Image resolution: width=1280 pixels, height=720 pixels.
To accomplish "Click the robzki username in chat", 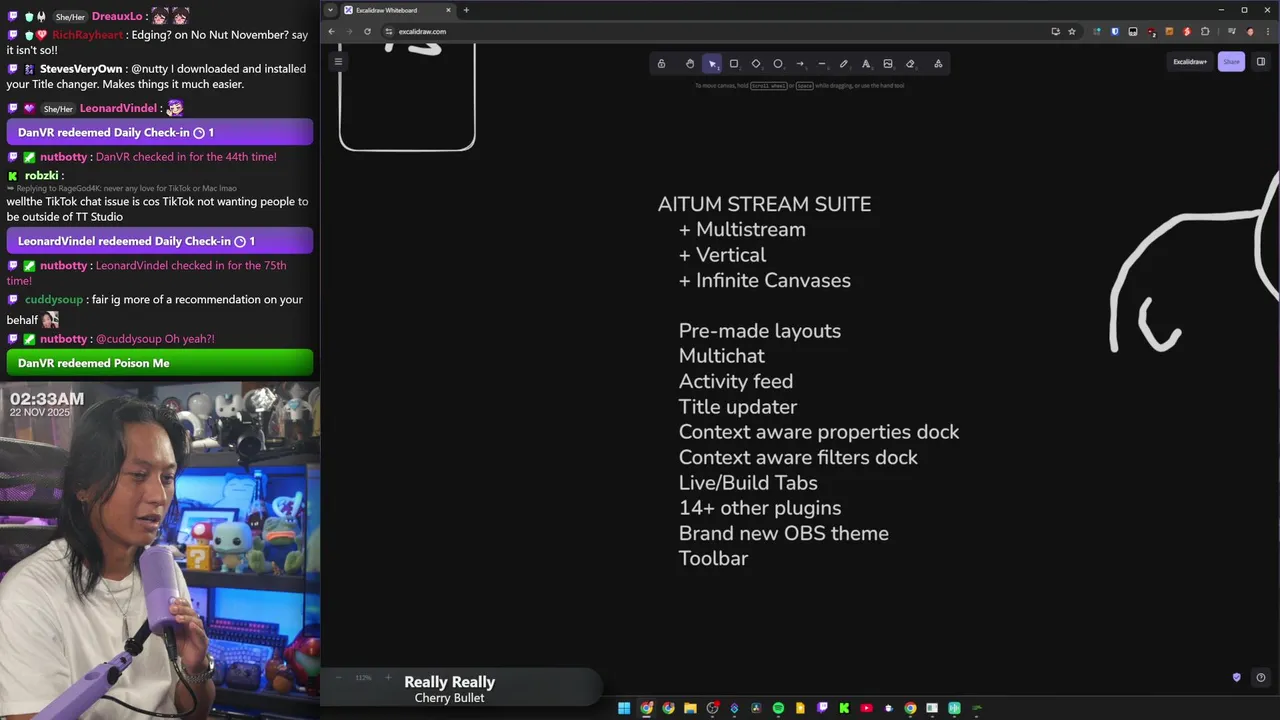I will (x=42, y=176).
